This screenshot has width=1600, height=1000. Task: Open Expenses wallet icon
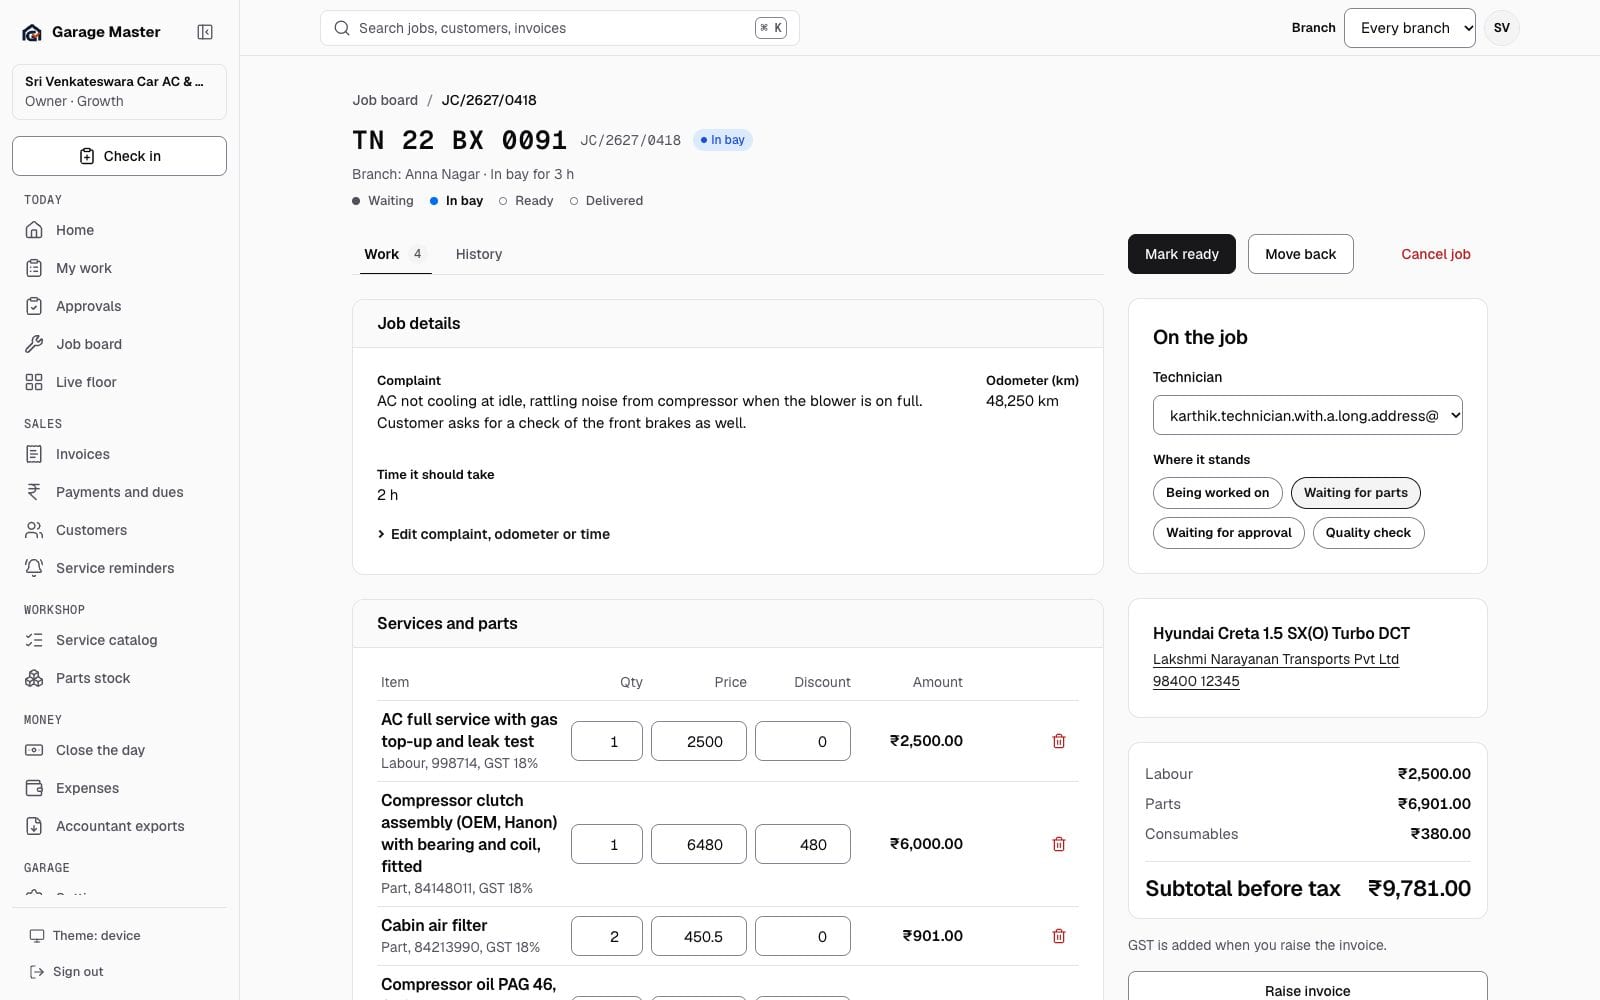[x=34, y=788]
